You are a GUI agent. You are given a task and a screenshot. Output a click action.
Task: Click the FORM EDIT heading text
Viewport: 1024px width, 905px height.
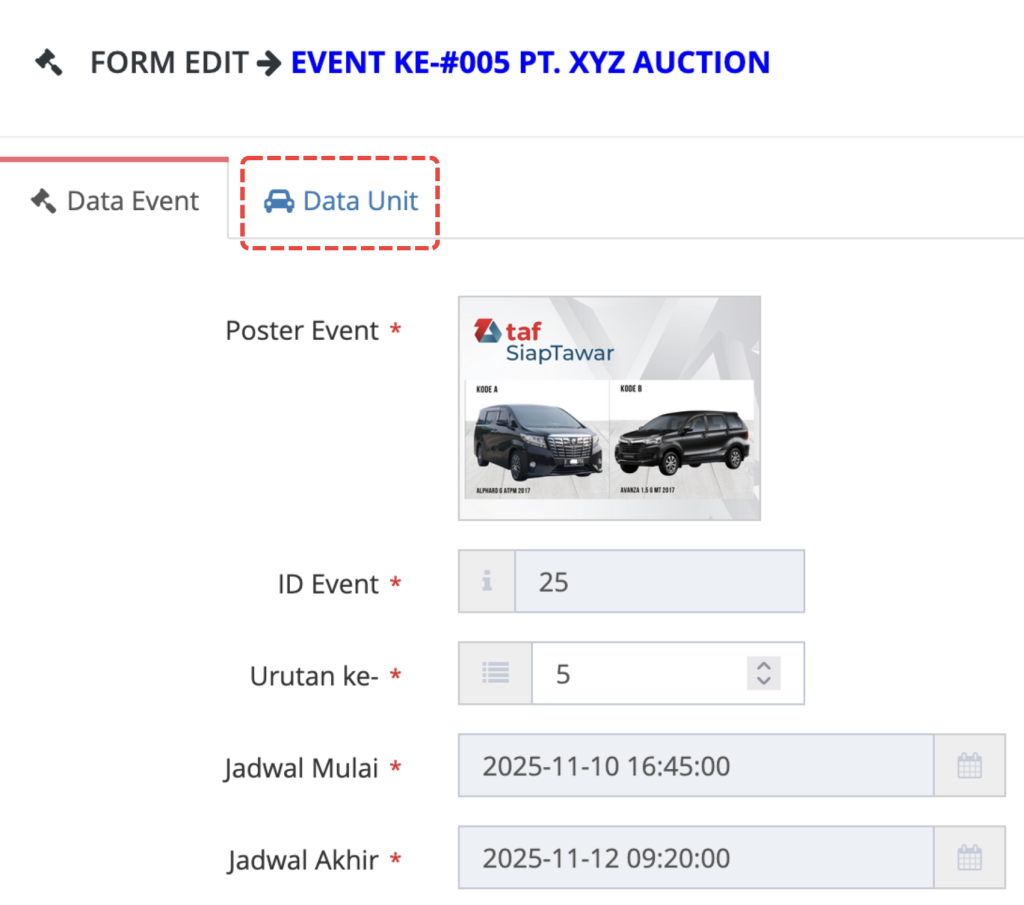(169, 63)
